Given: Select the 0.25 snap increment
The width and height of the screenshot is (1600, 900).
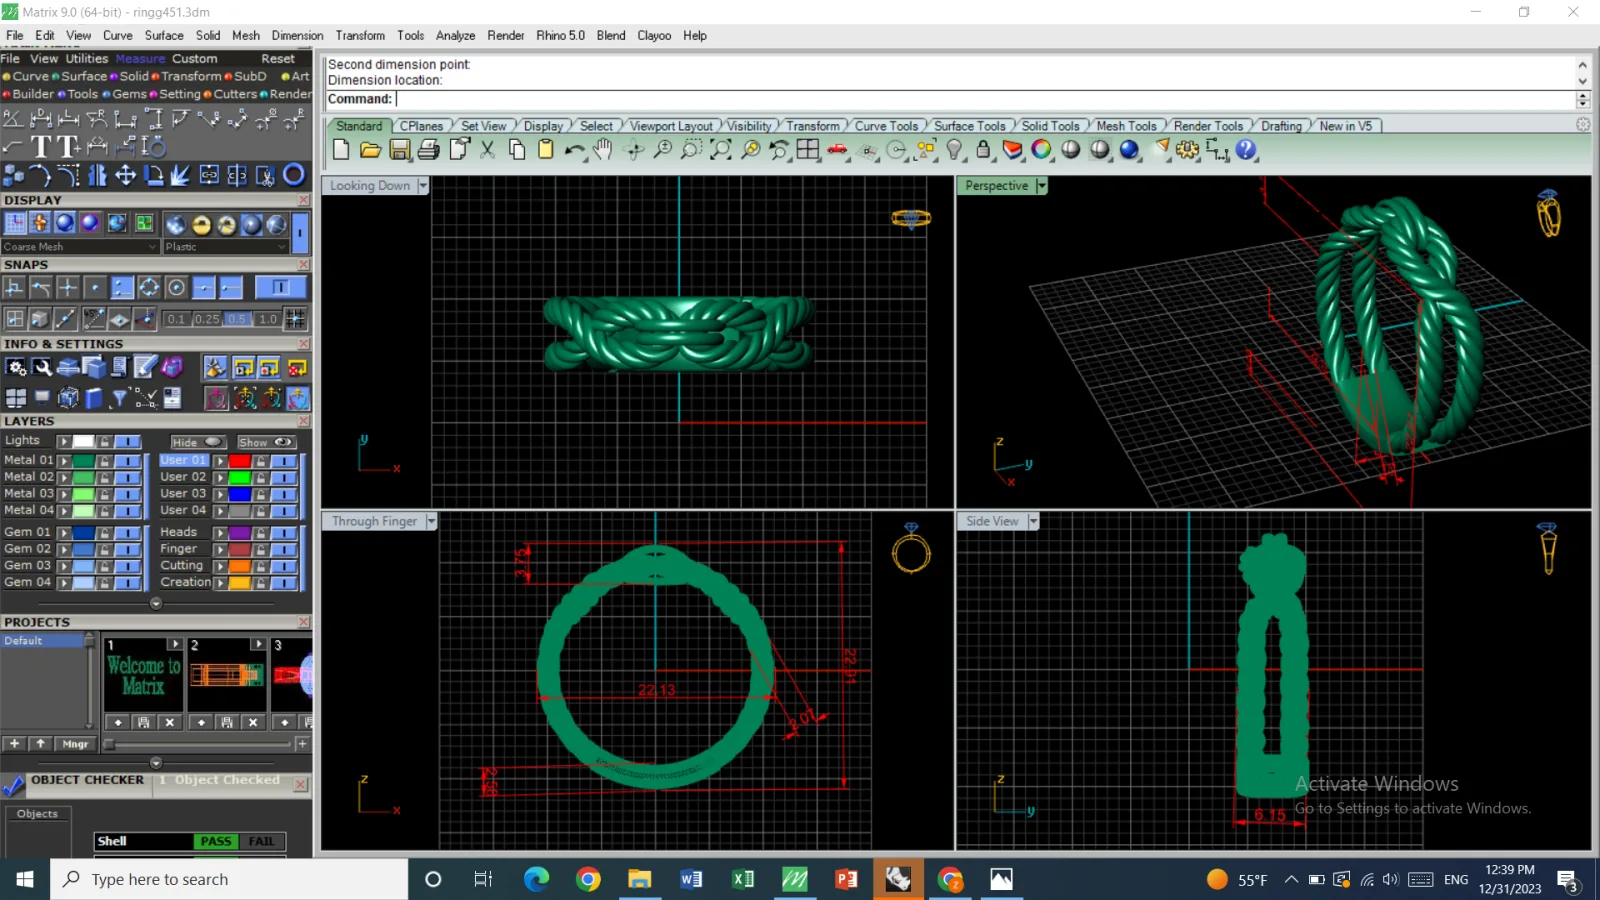Looking at the screenshot, I should point(207,319).
